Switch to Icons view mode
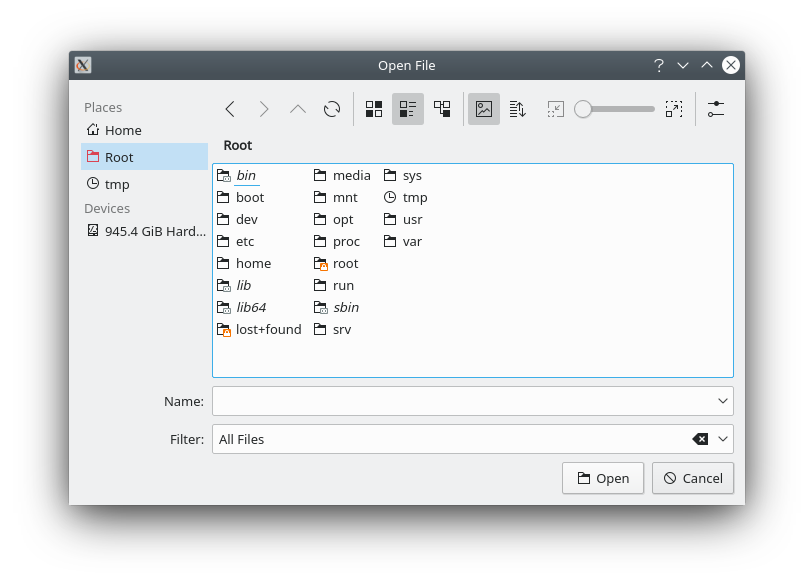 click(374, 109)
